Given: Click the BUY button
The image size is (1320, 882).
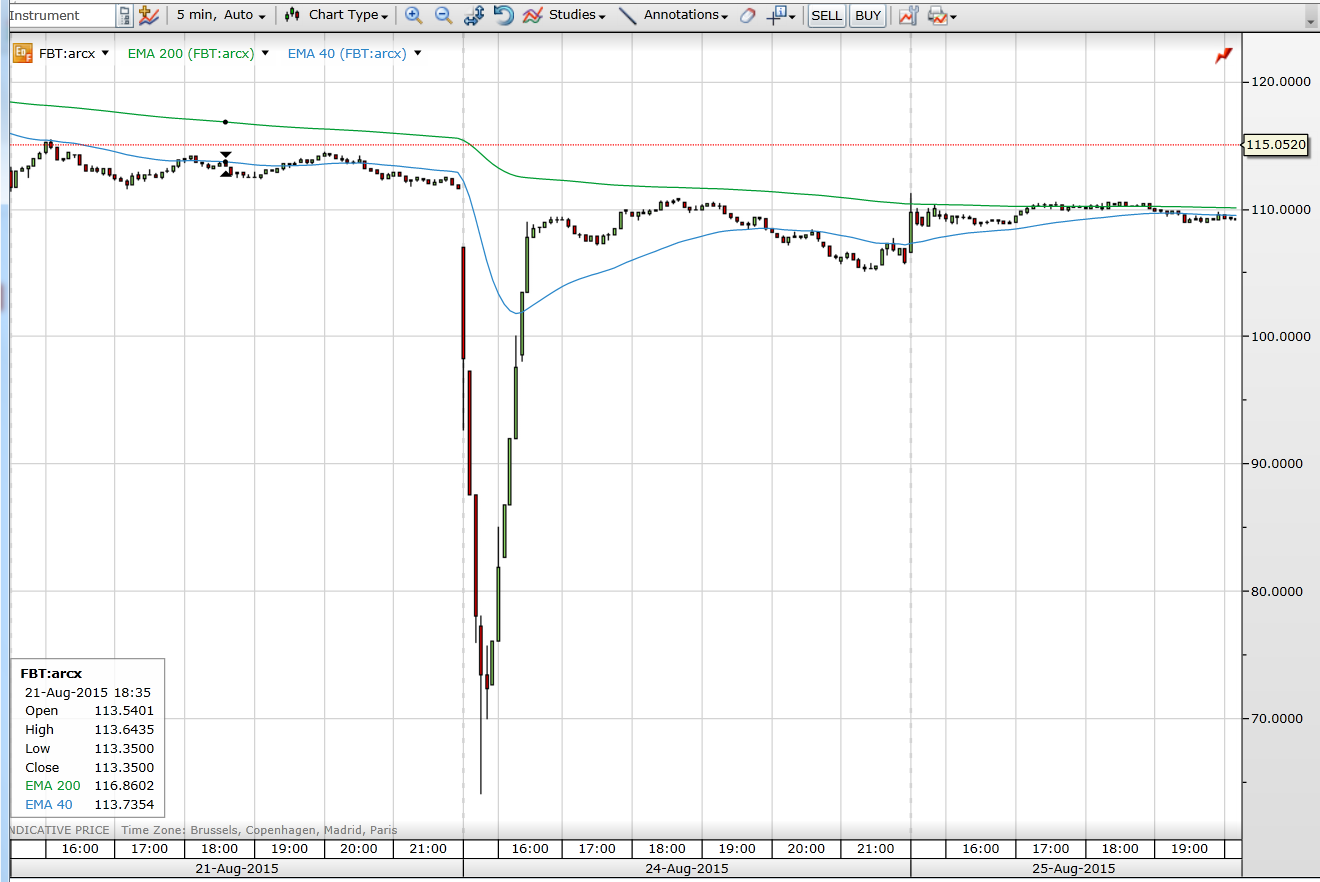Looking at the screenshot, I should click(x=868, y=15).
